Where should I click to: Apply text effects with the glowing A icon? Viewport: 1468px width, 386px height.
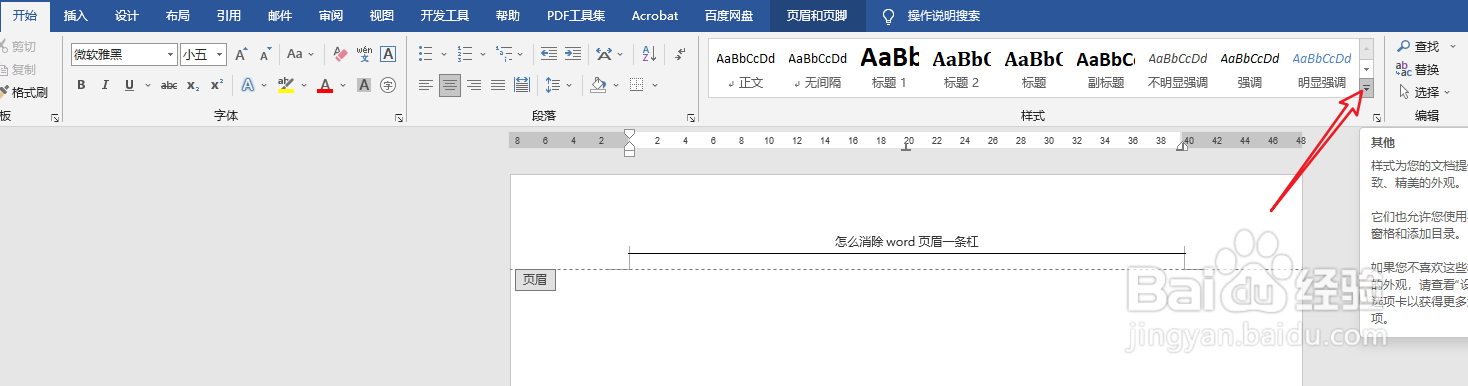[248, 85]
